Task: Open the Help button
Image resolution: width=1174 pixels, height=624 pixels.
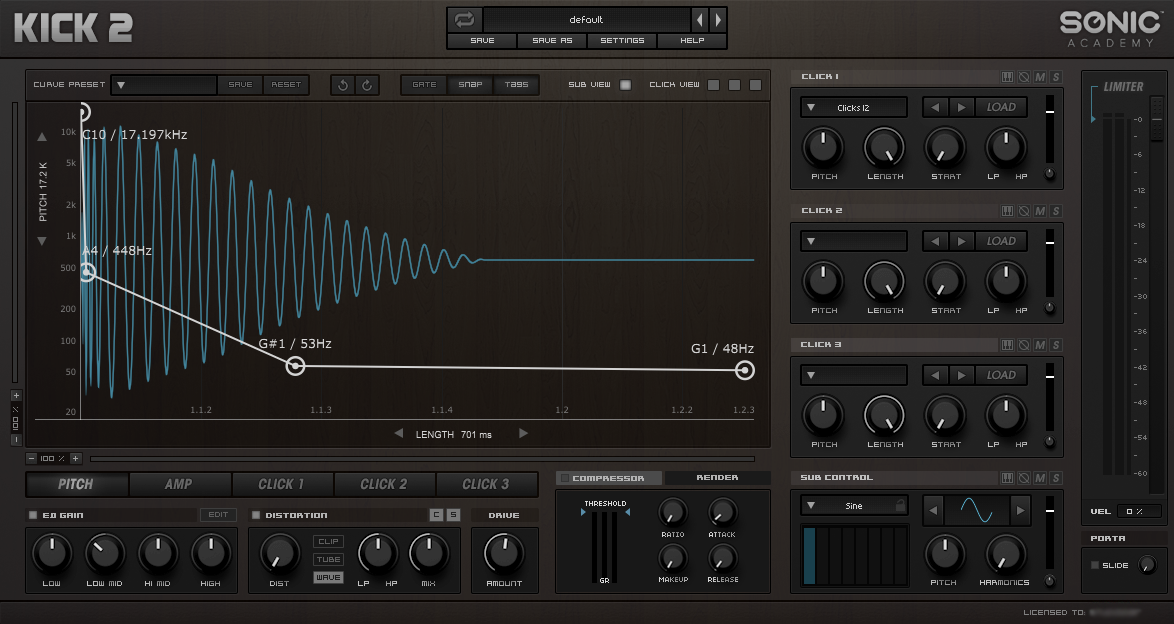Action: 692,40
